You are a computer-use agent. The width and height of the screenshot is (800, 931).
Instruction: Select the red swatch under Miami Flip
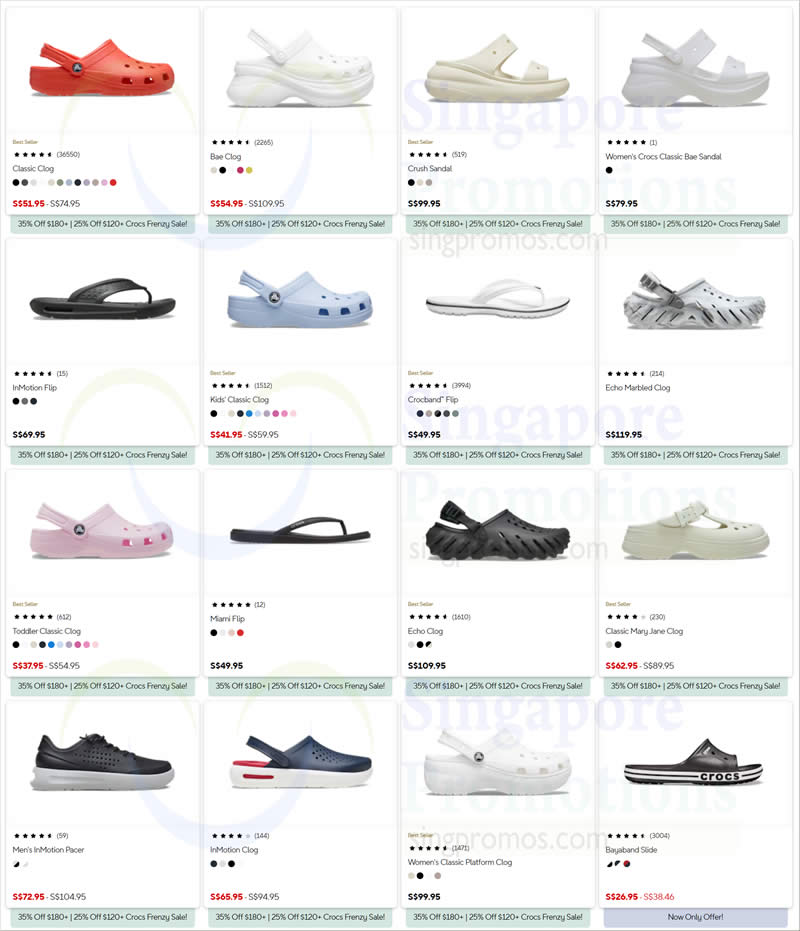[240, 633]
